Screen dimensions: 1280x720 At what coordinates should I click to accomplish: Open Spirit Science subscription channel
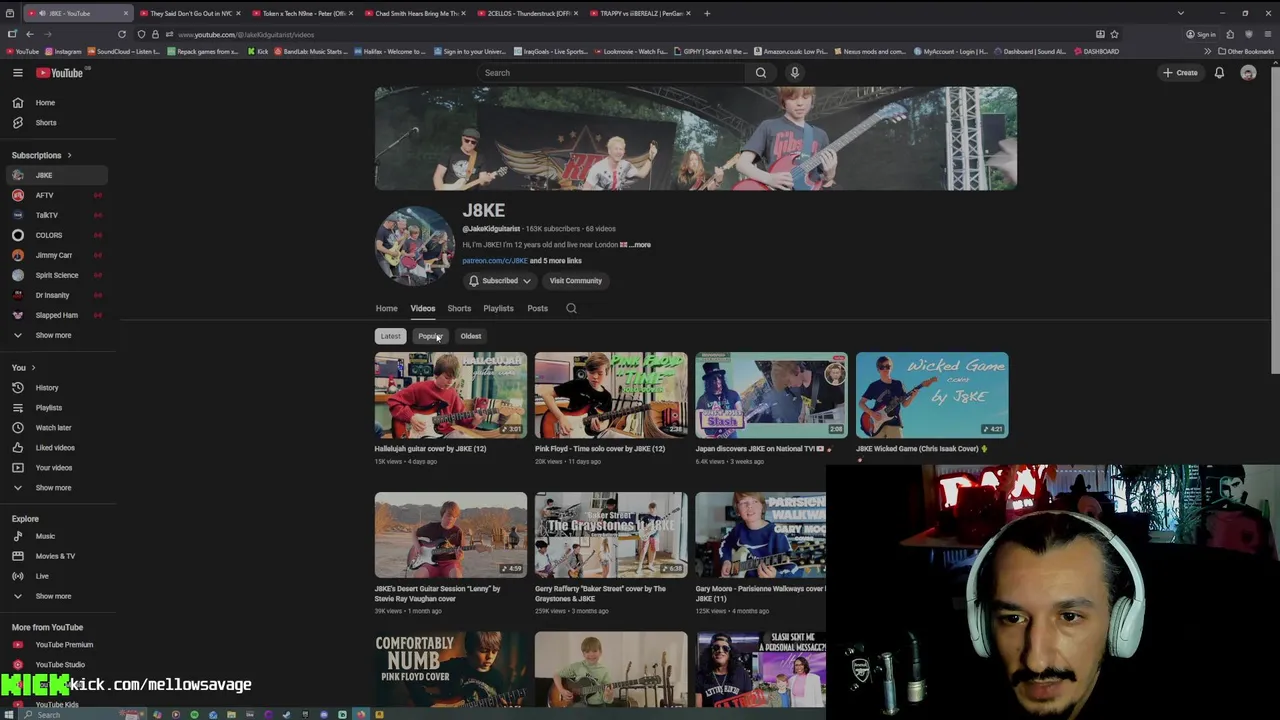pos(58,275)
